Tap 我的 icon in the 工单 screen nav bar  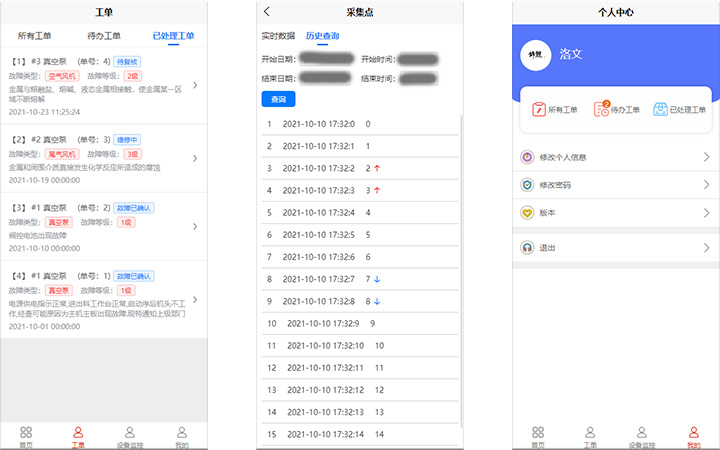click(182, 433)
